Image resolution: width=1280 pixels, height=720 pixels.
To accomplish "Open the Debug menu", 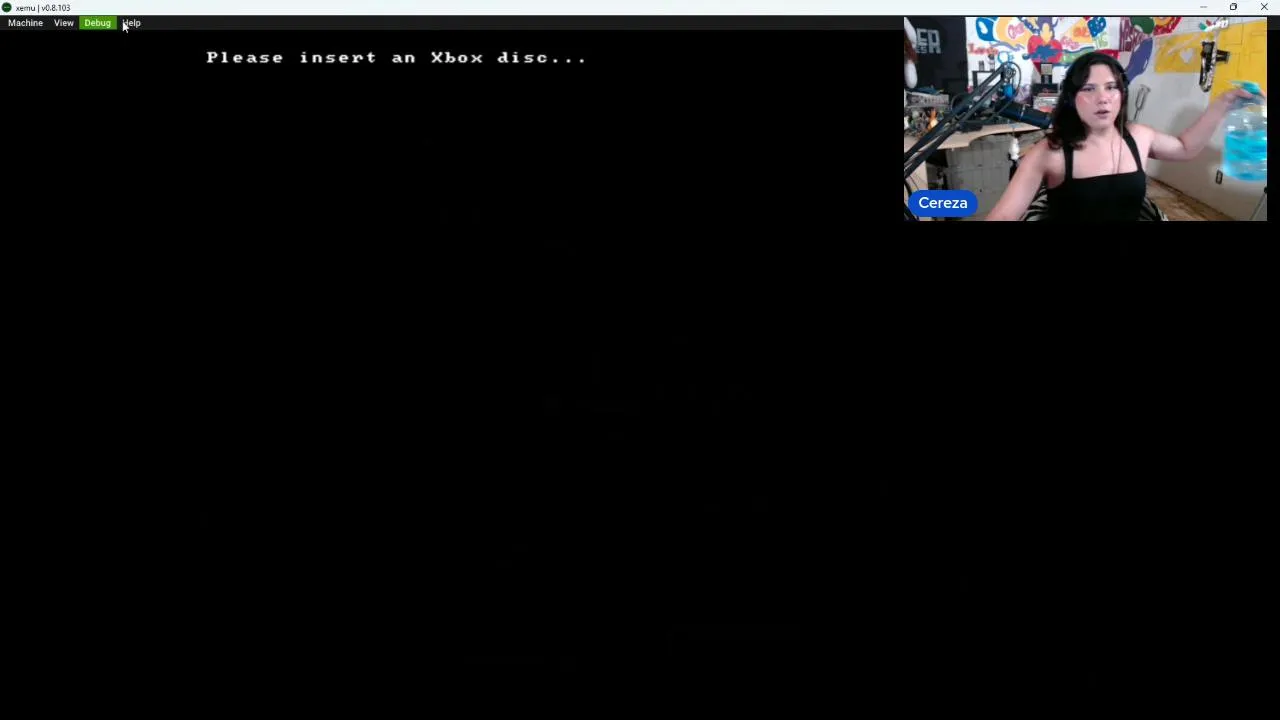I will [97, 23].
